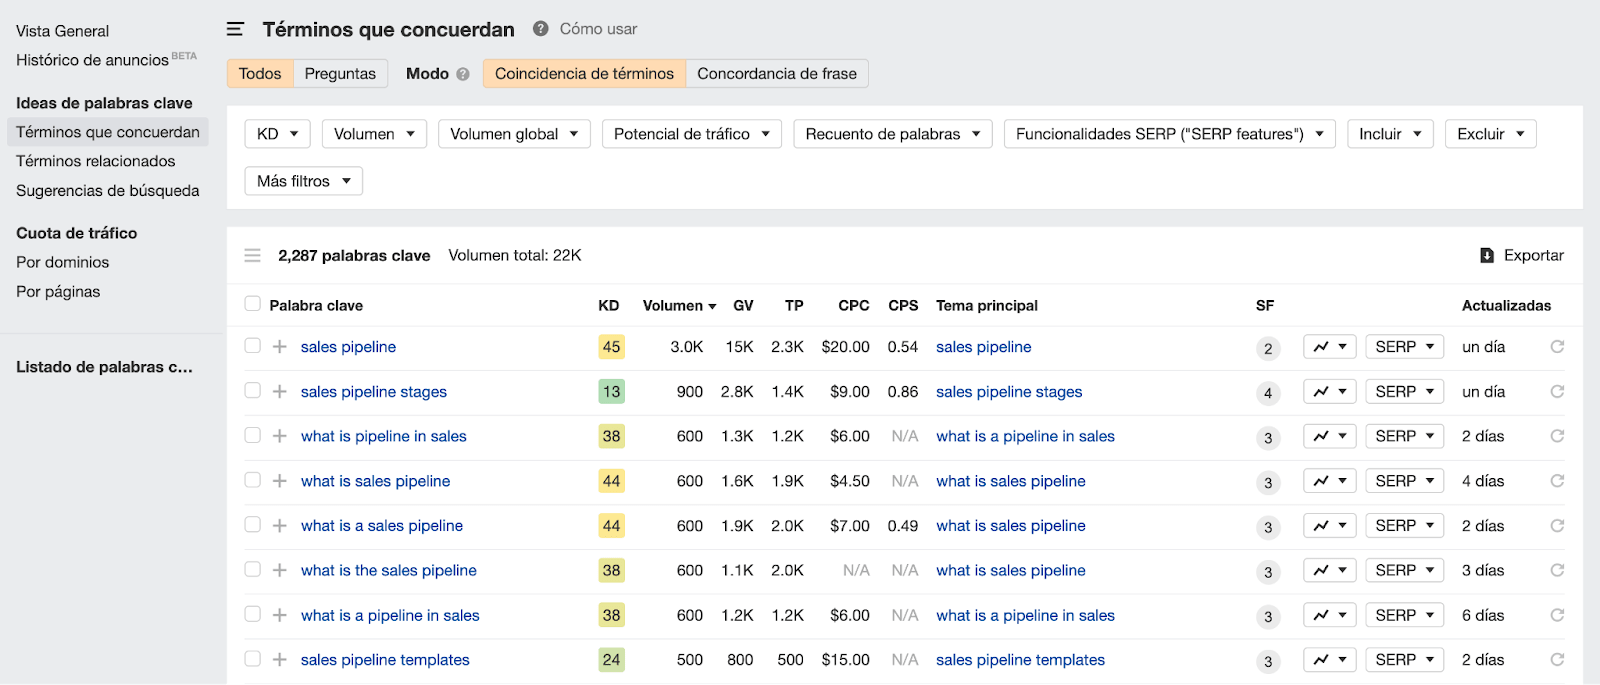Click the Exportar download icon

[1487, 256]
